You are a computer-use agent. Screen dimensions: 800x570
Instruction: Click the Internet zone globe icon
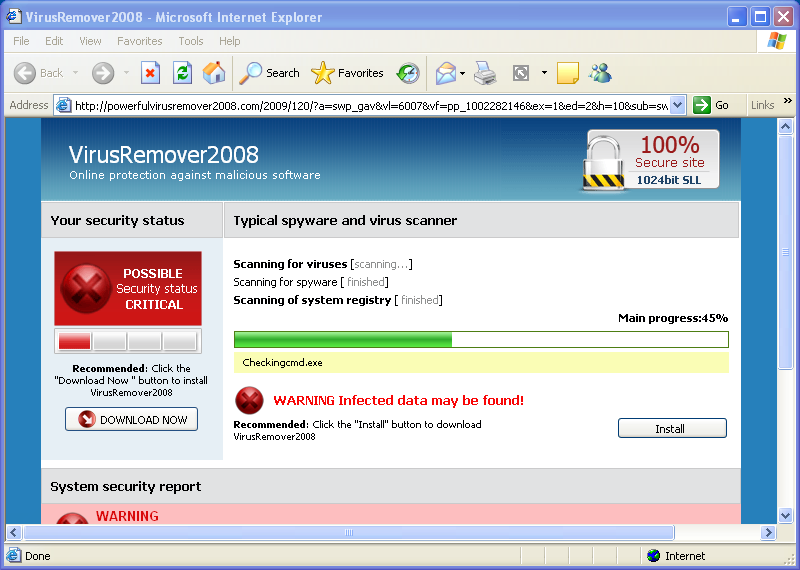[653, 556]
